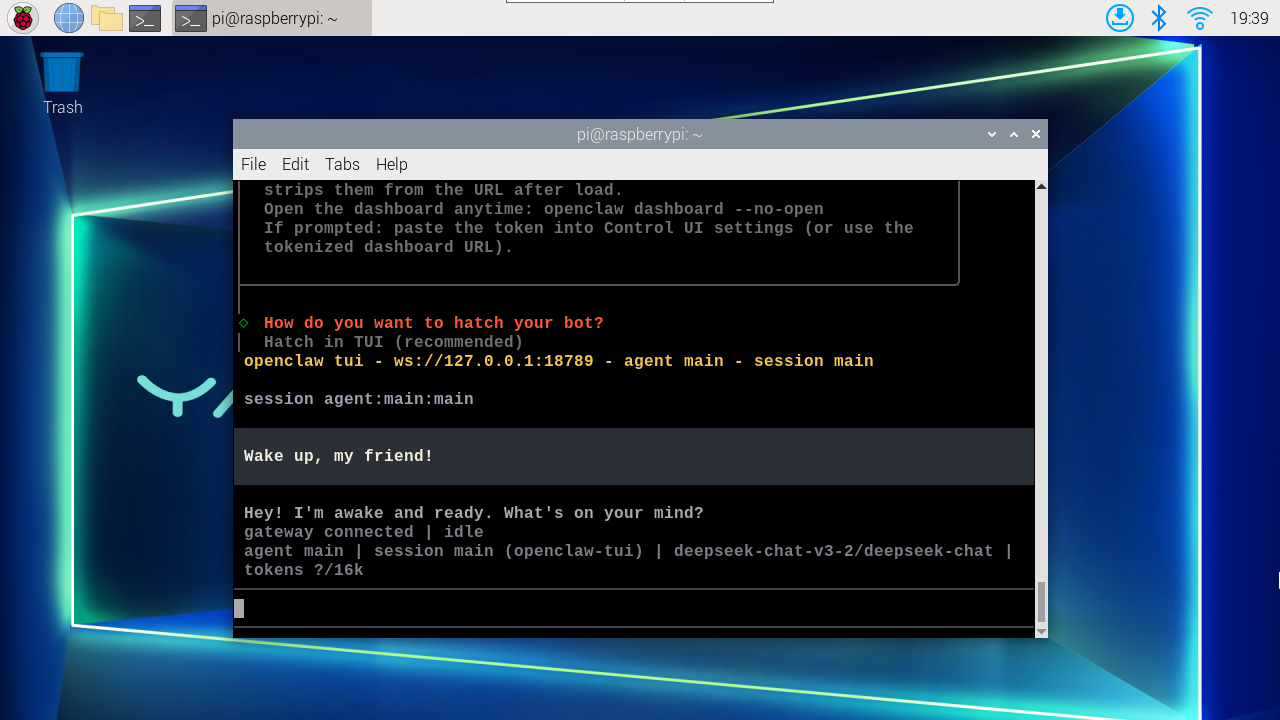
Task: Select the Trash icon on the desktop
Action: [62, 84]
